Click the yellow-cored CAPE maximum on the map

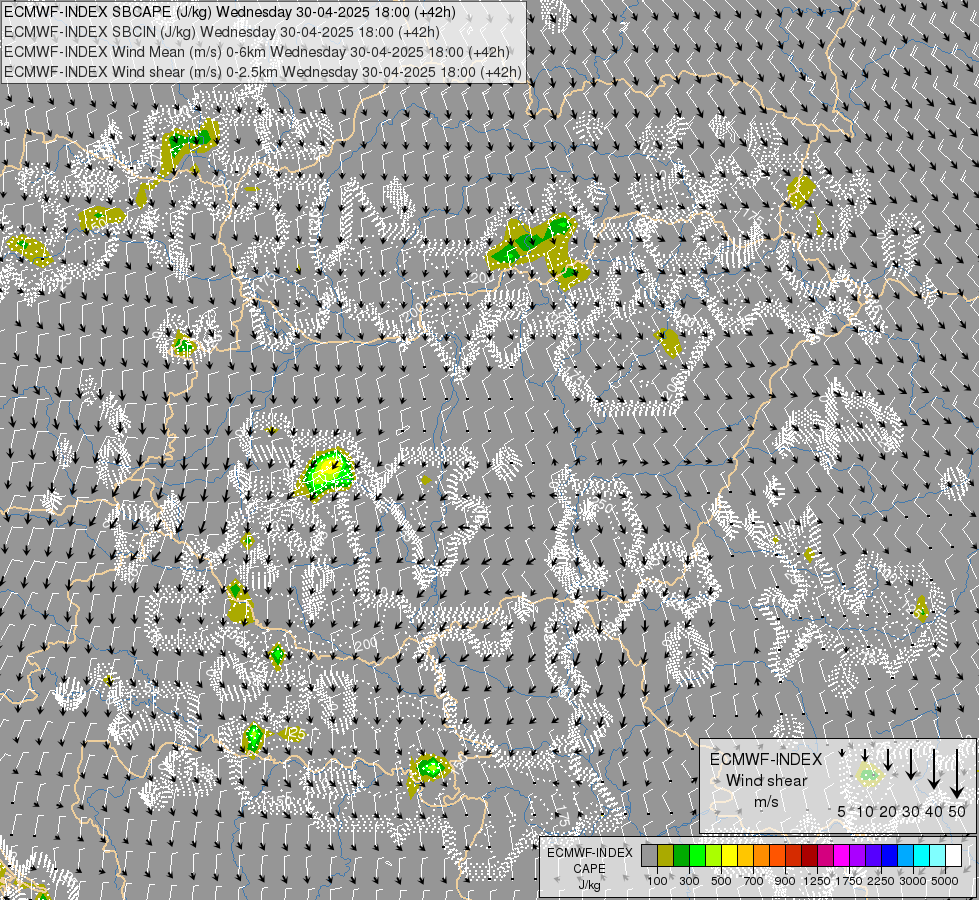[x=328, y=472]
